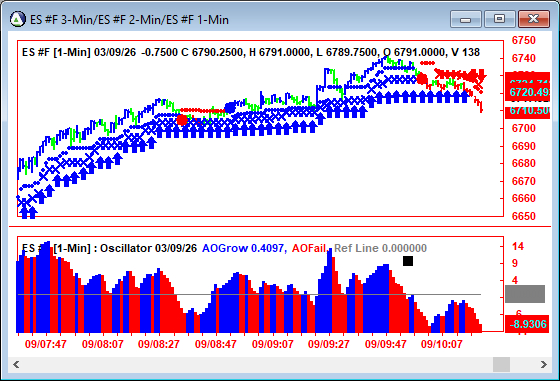Click the 6660 price axis label
Viewport: 560px width, 381px height.
click(524, 198)
